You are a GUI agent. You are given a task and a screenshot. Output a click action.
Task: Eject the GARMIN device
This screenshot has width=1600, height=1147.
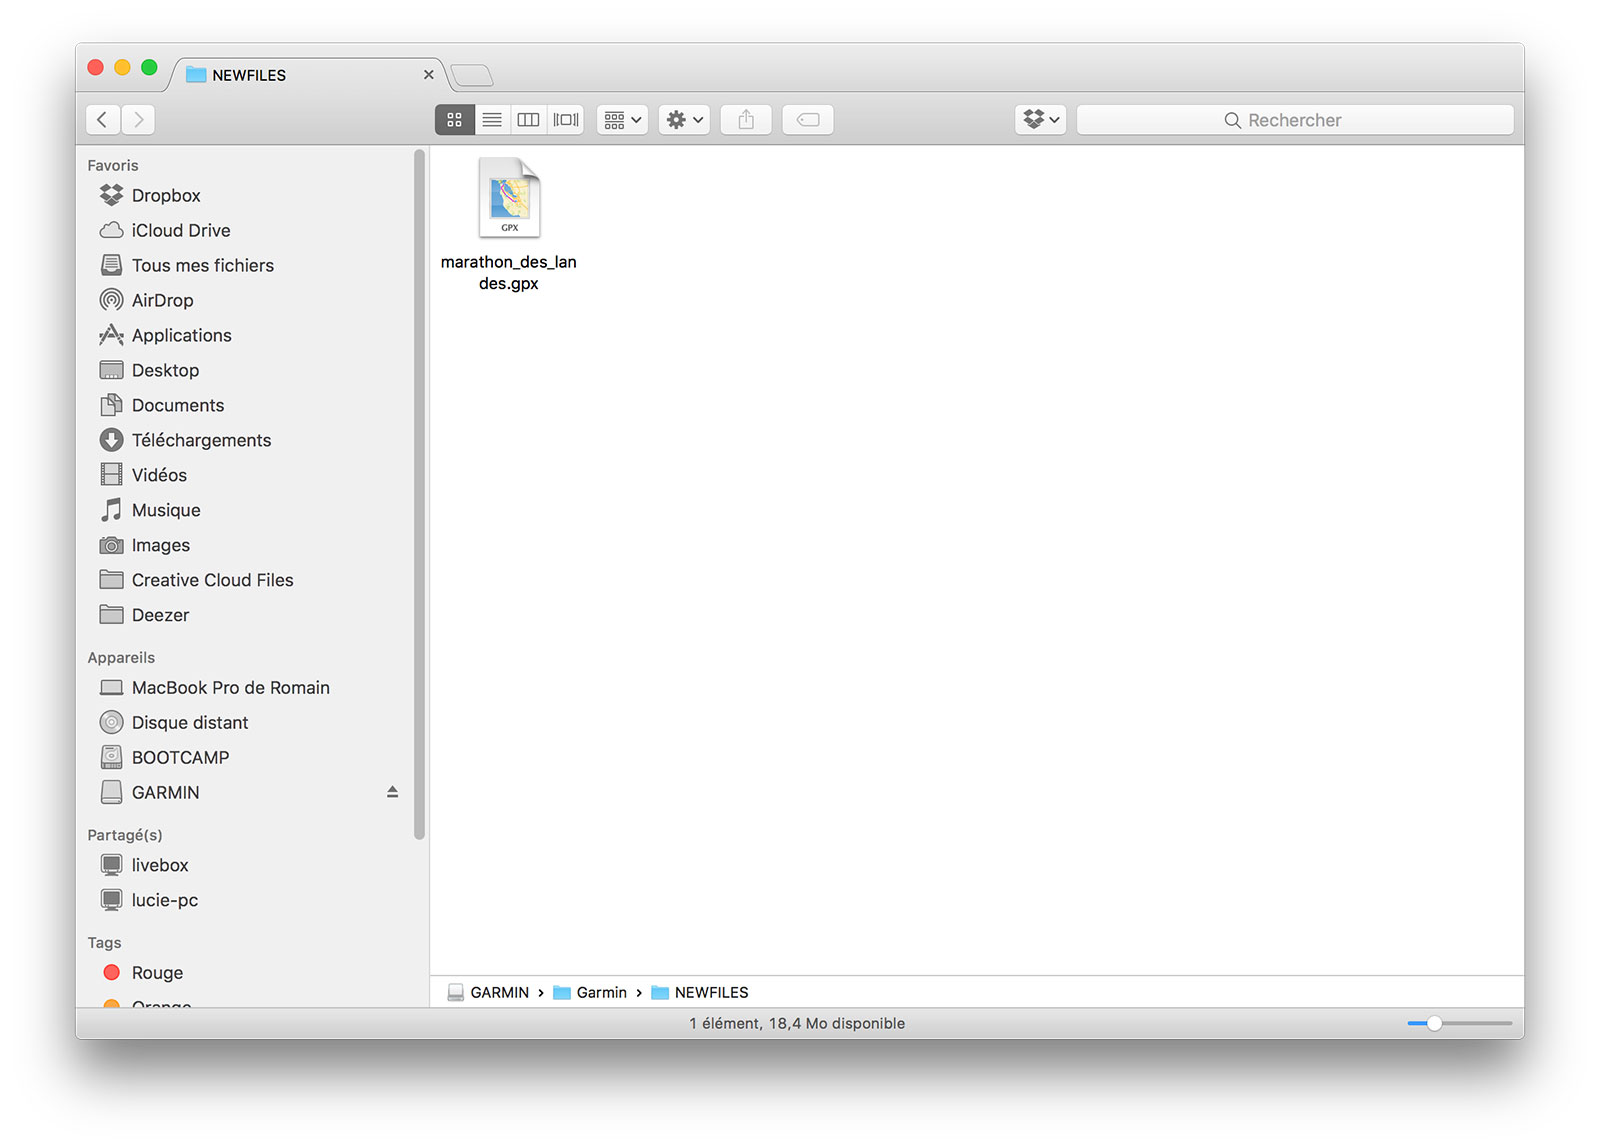392,792
